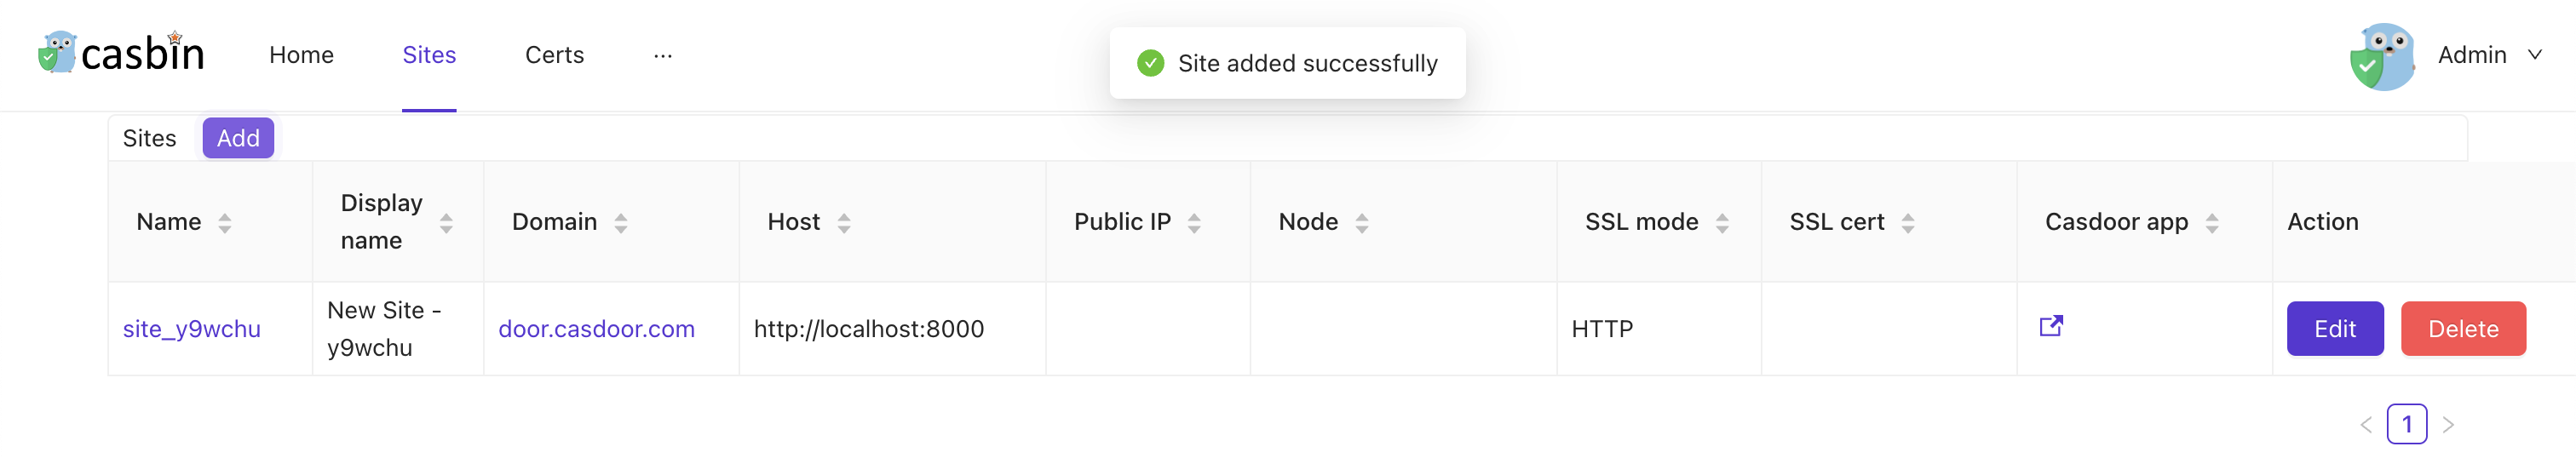The width and height of the screenshot is (2576, 458).
Task: Edit the site_y9wchu row
Action: 2334,329
